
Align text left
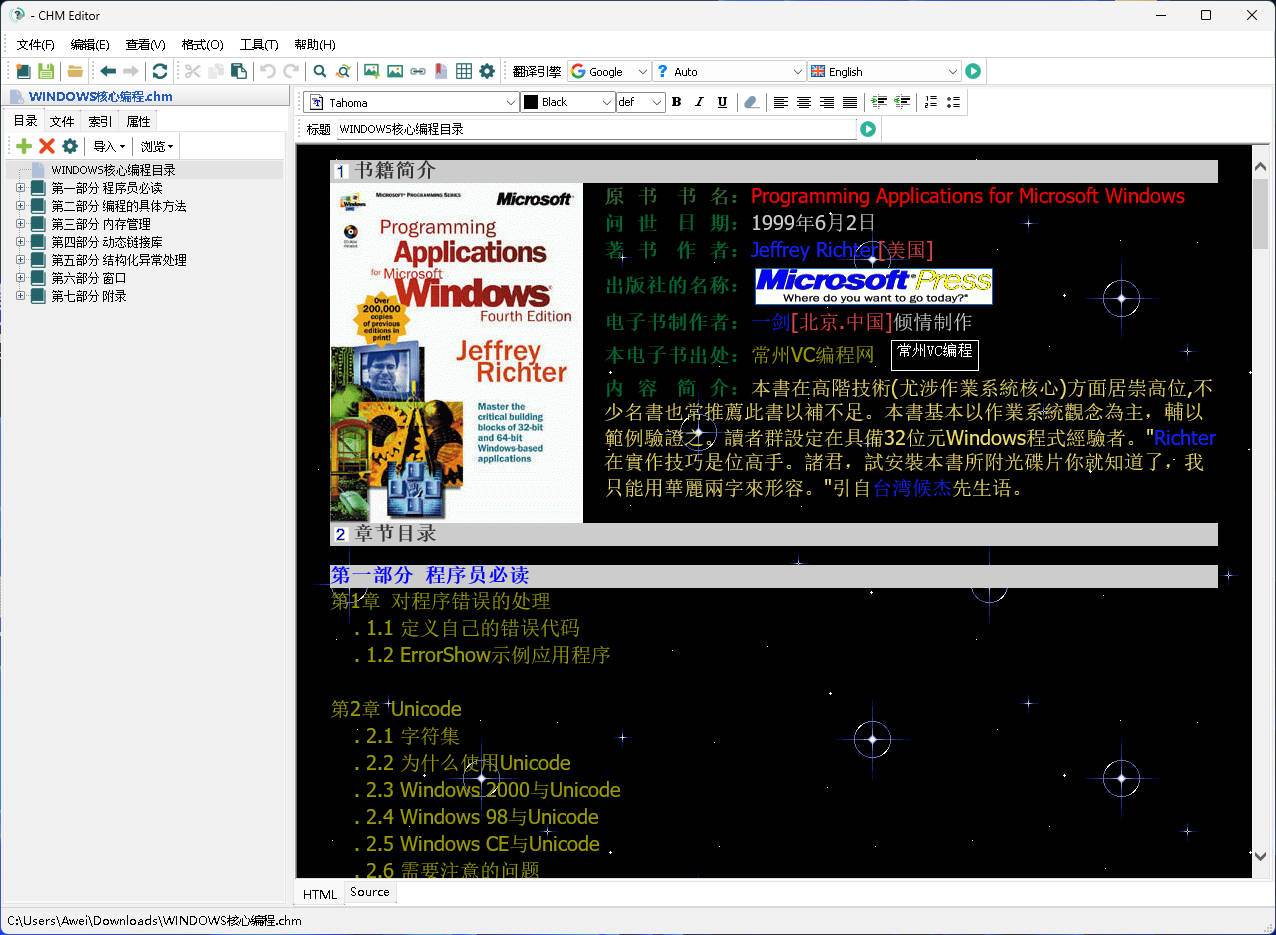781,102
